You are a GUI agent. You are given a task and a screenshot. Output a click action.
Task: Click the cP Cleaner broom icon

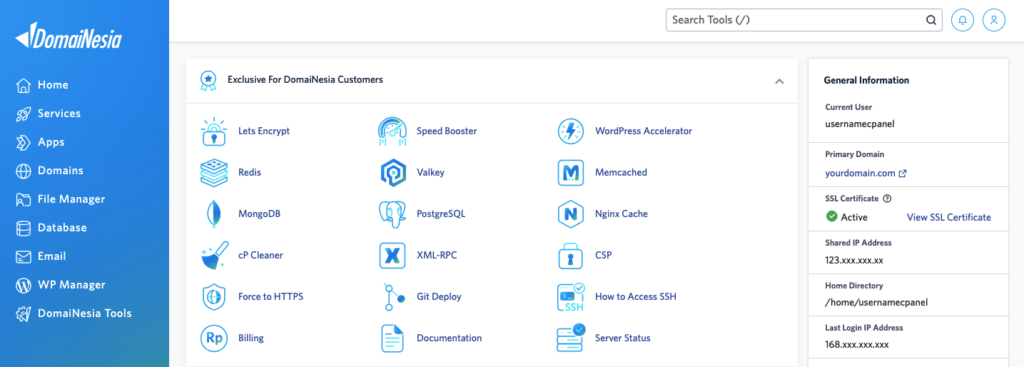click(214, 255)
